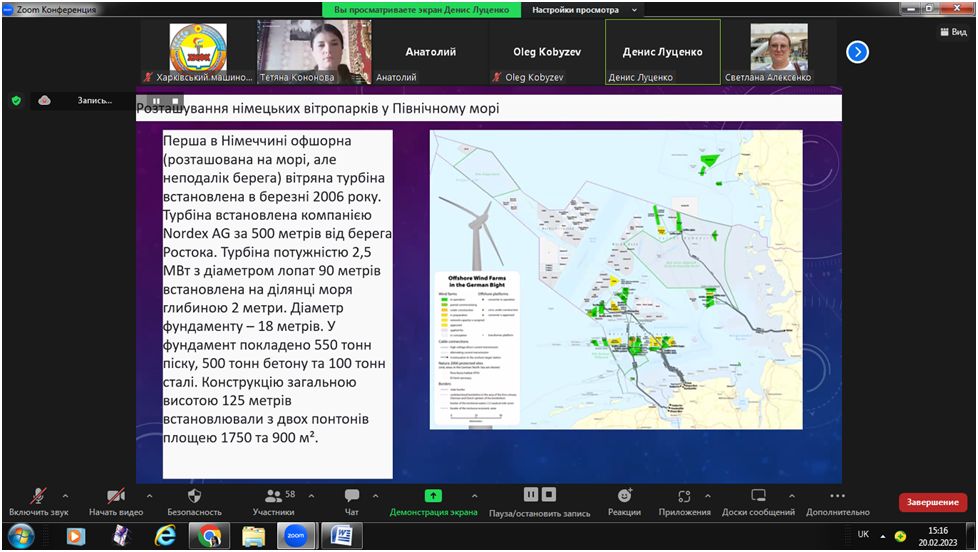Click the cloud recording icon
Image resolution: width=978 pixels, height=552 pixels.
click(44, 100)
